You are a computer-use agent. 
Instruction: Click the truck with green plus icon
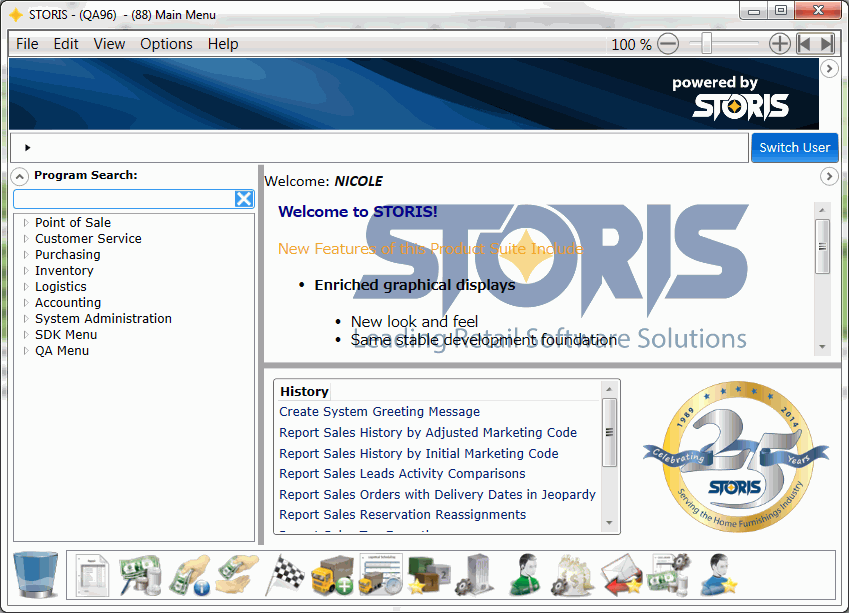coord(333,575)
